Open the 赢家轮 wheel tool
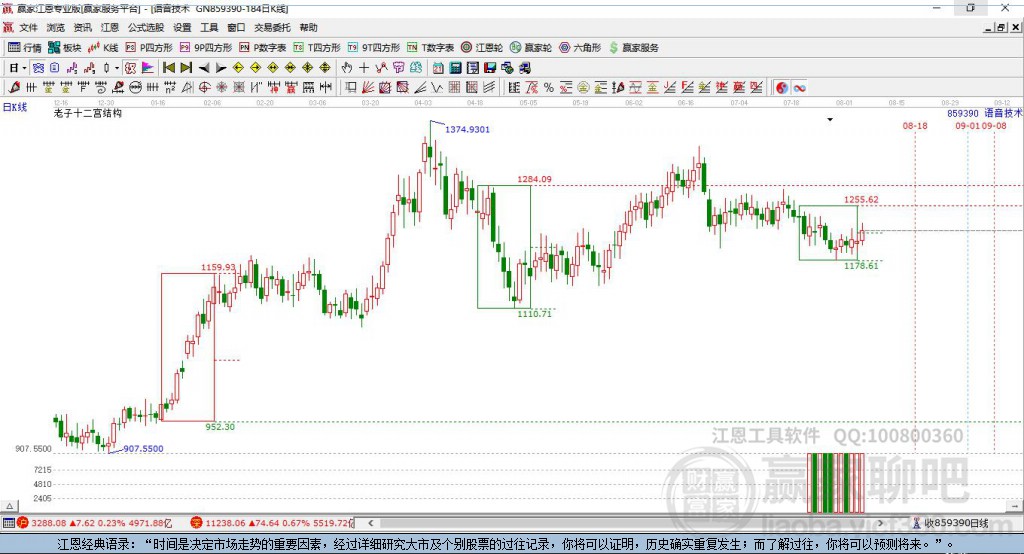 [x=531, y=48]
